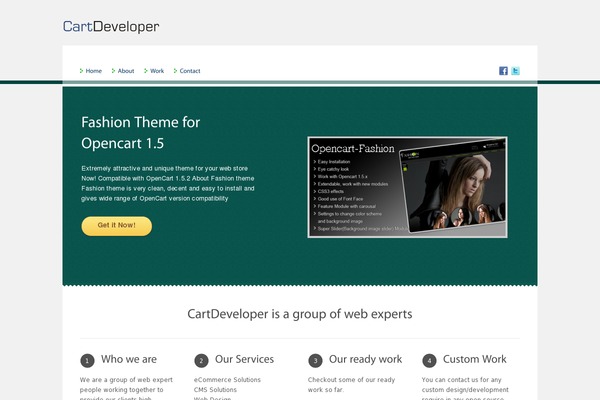Click the text 'We are a group of web expert'

126,380
